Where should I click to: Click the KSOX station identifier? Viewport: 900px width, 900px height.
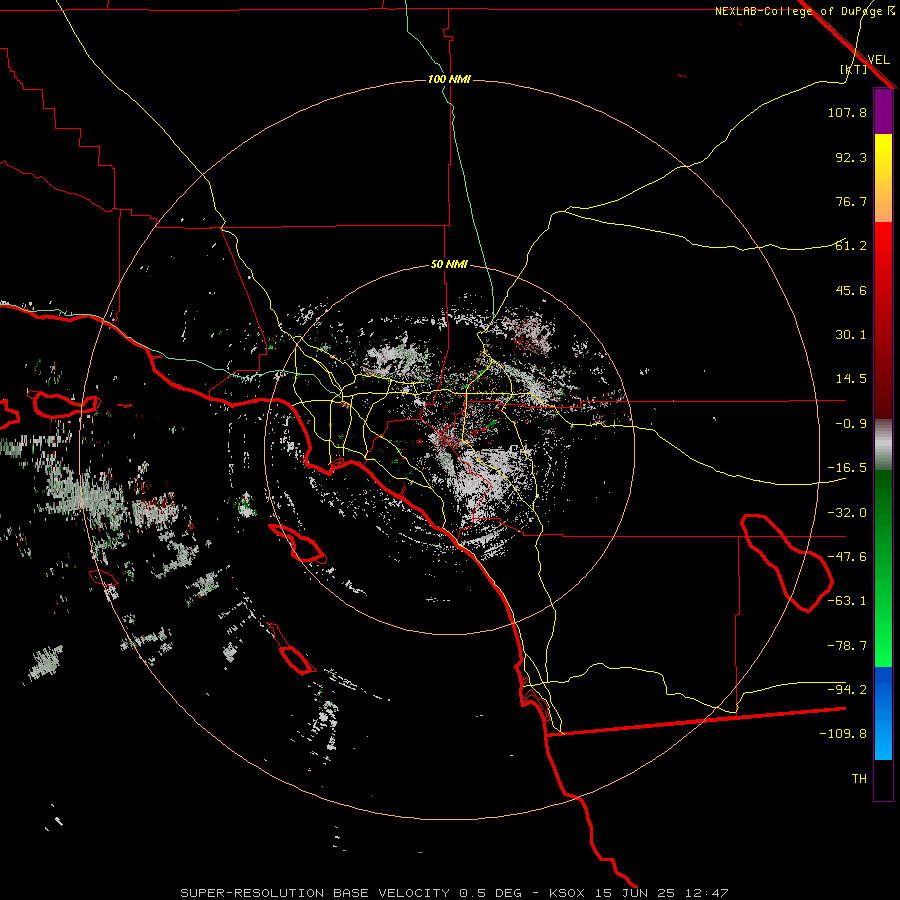pyautogui.click(x=567, y=893)
